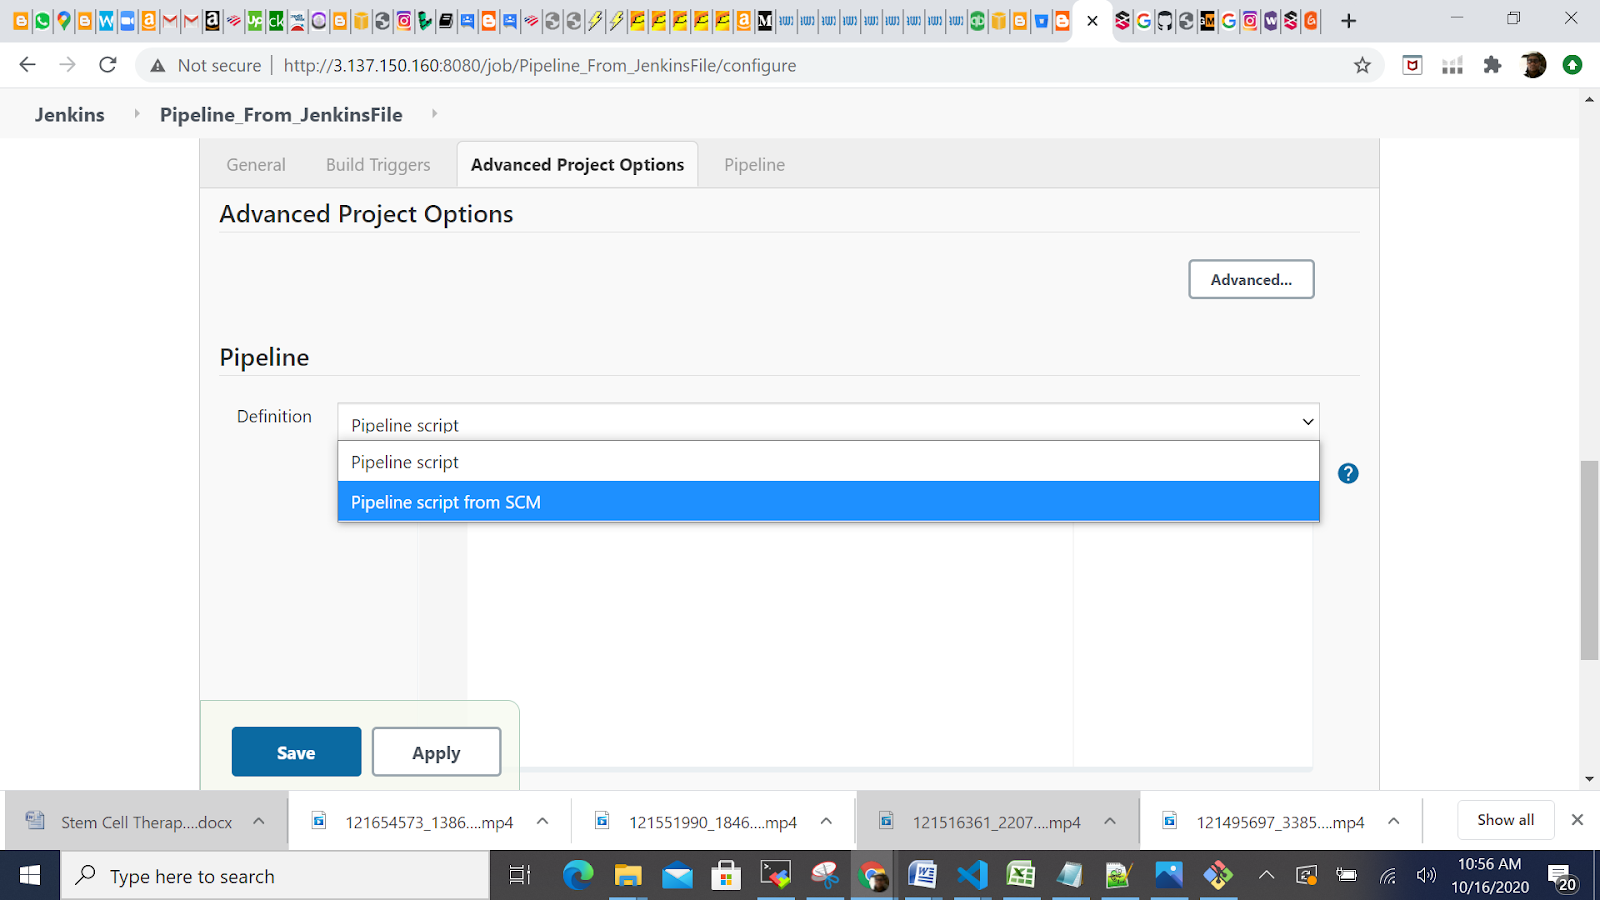Switch to the GitHub browser tab

1165,21
